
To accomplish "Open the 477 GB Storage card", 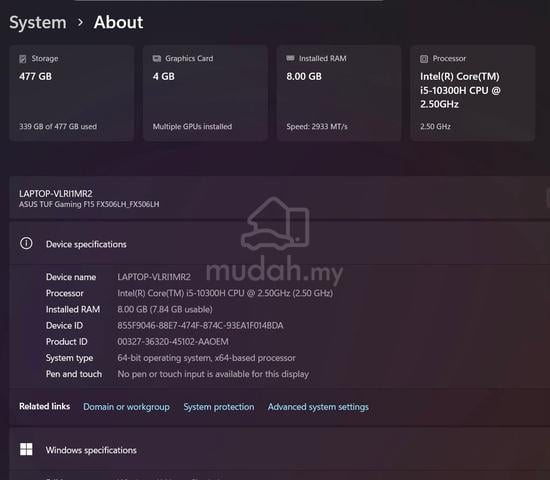I will click(x=72, y=93).
